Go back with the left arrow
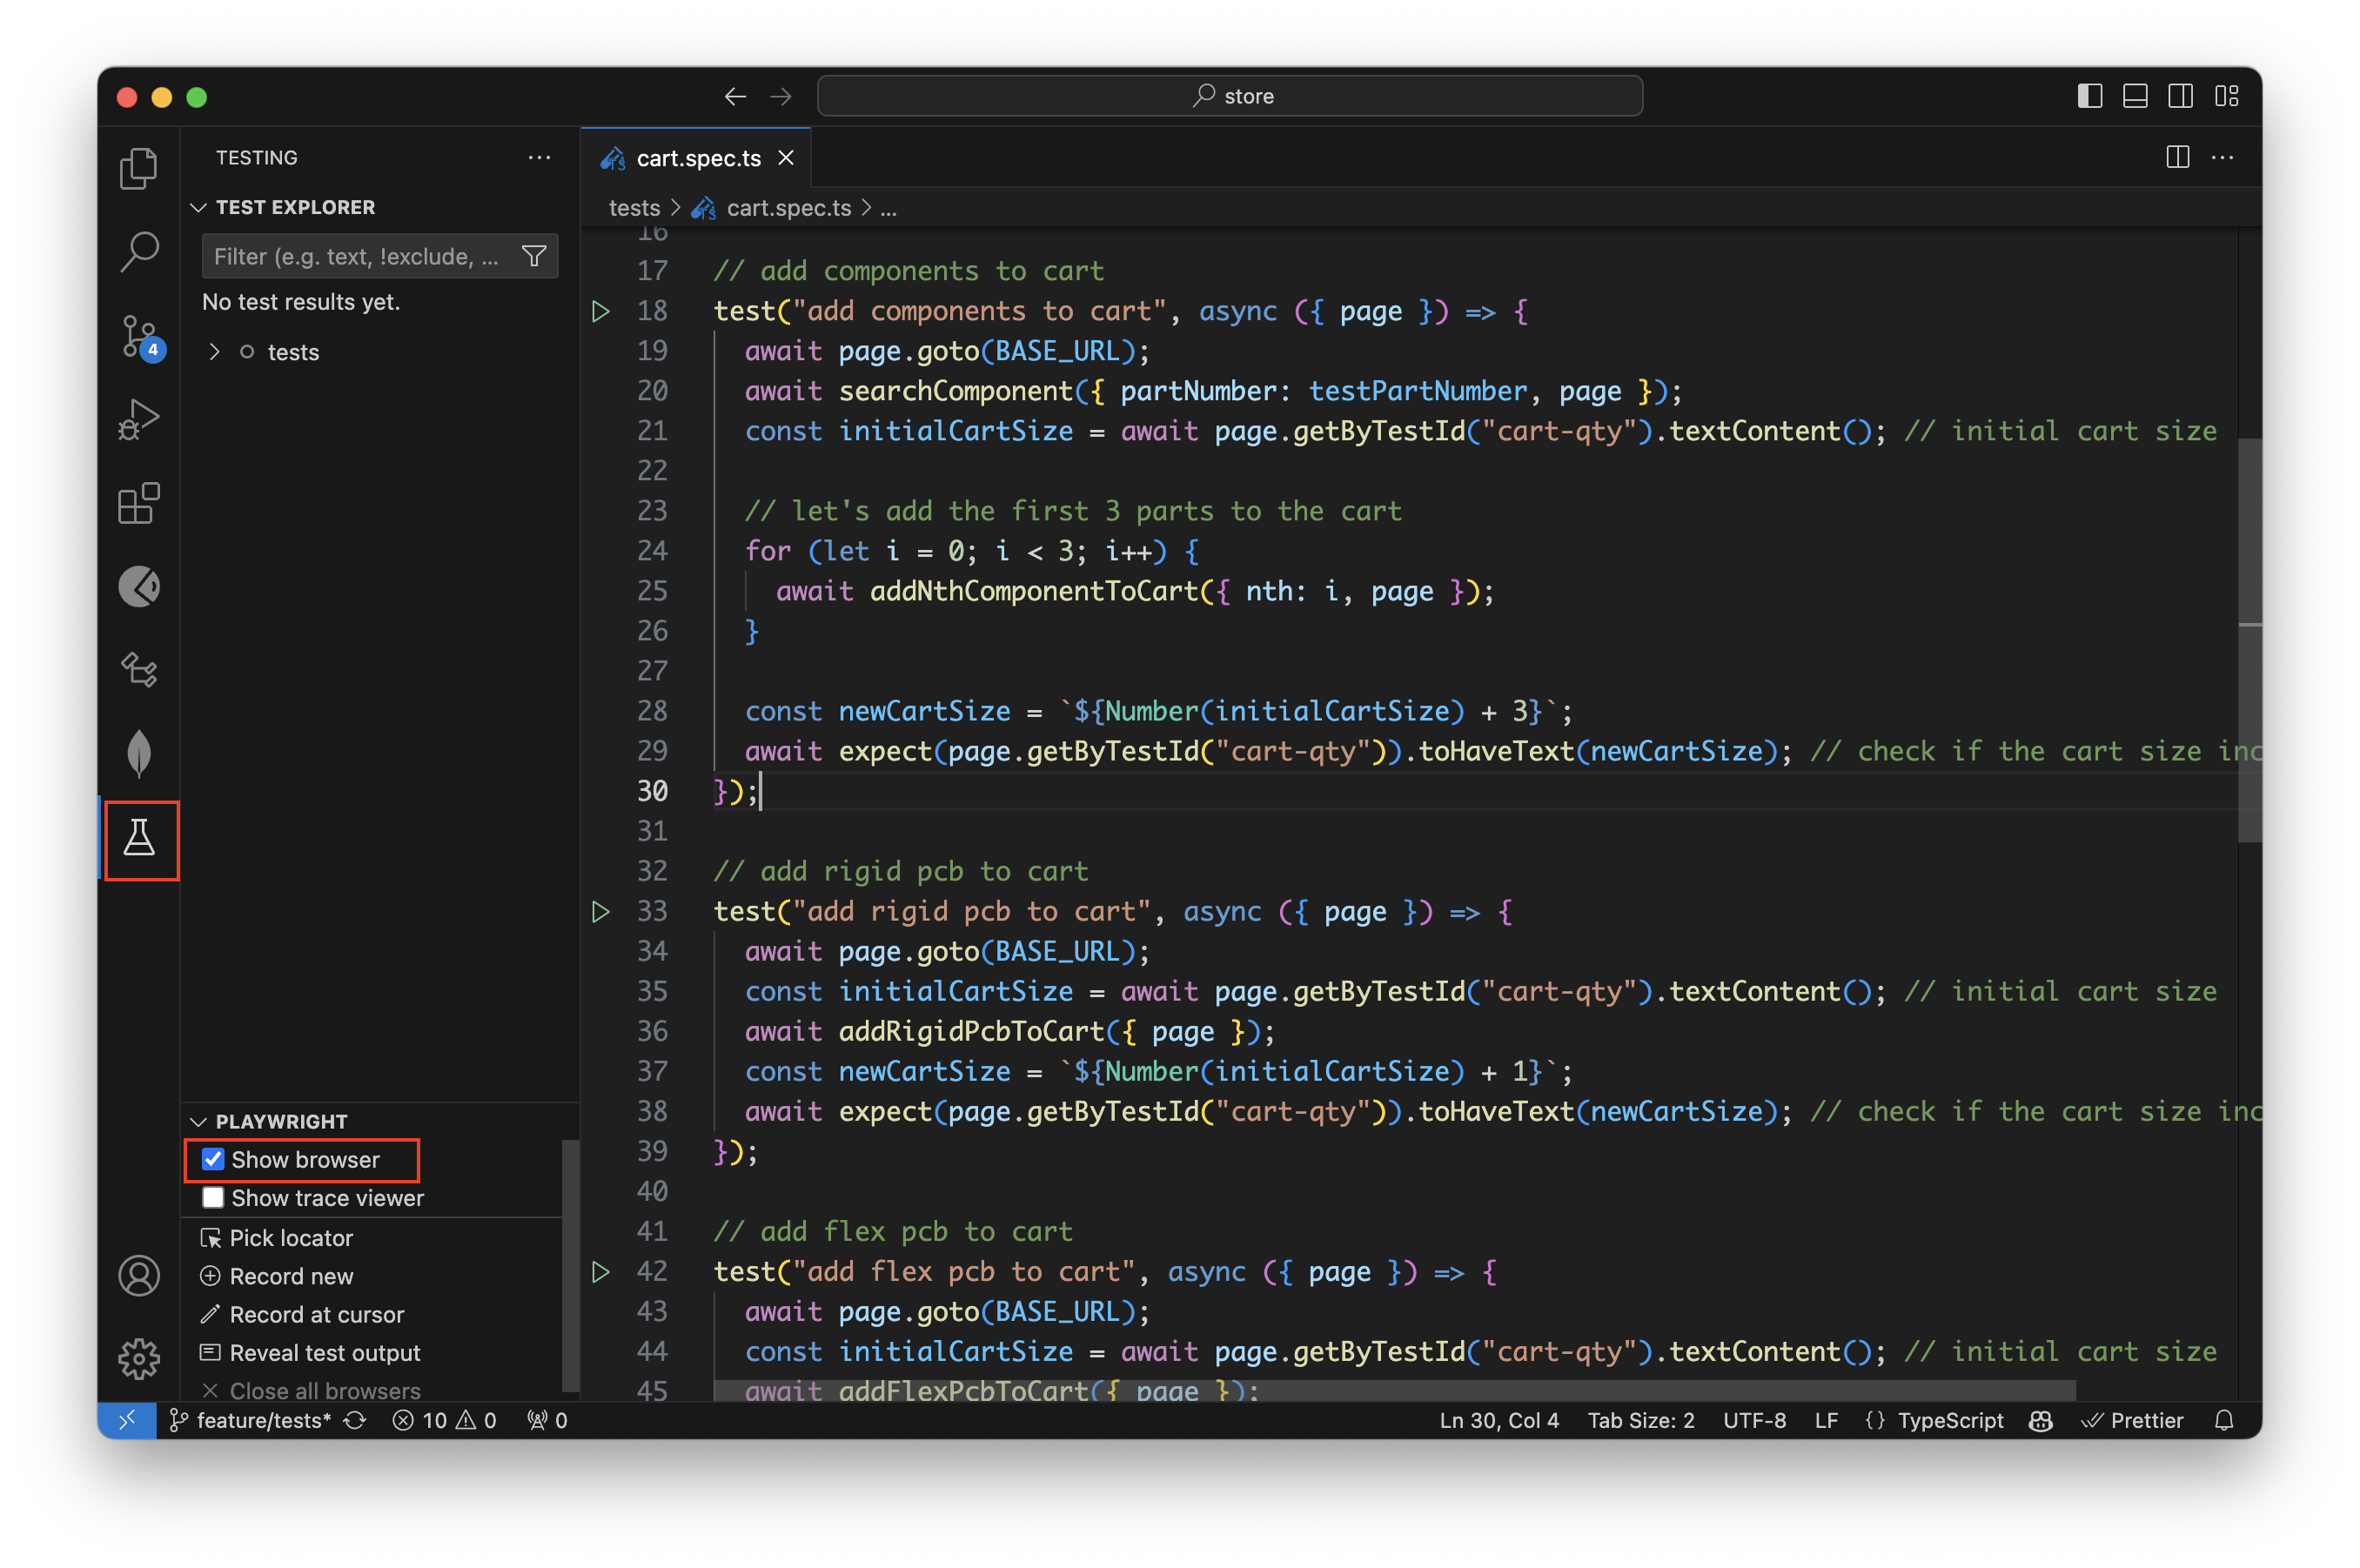2360x1568 pixels. (x=735, y=96)
